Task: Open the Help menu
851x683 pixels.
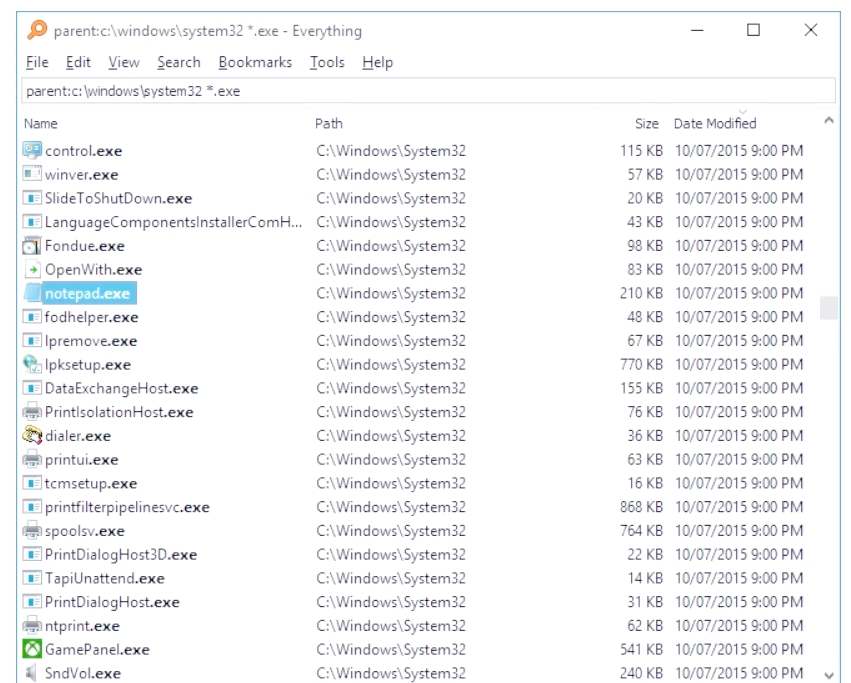Action: 377,62
